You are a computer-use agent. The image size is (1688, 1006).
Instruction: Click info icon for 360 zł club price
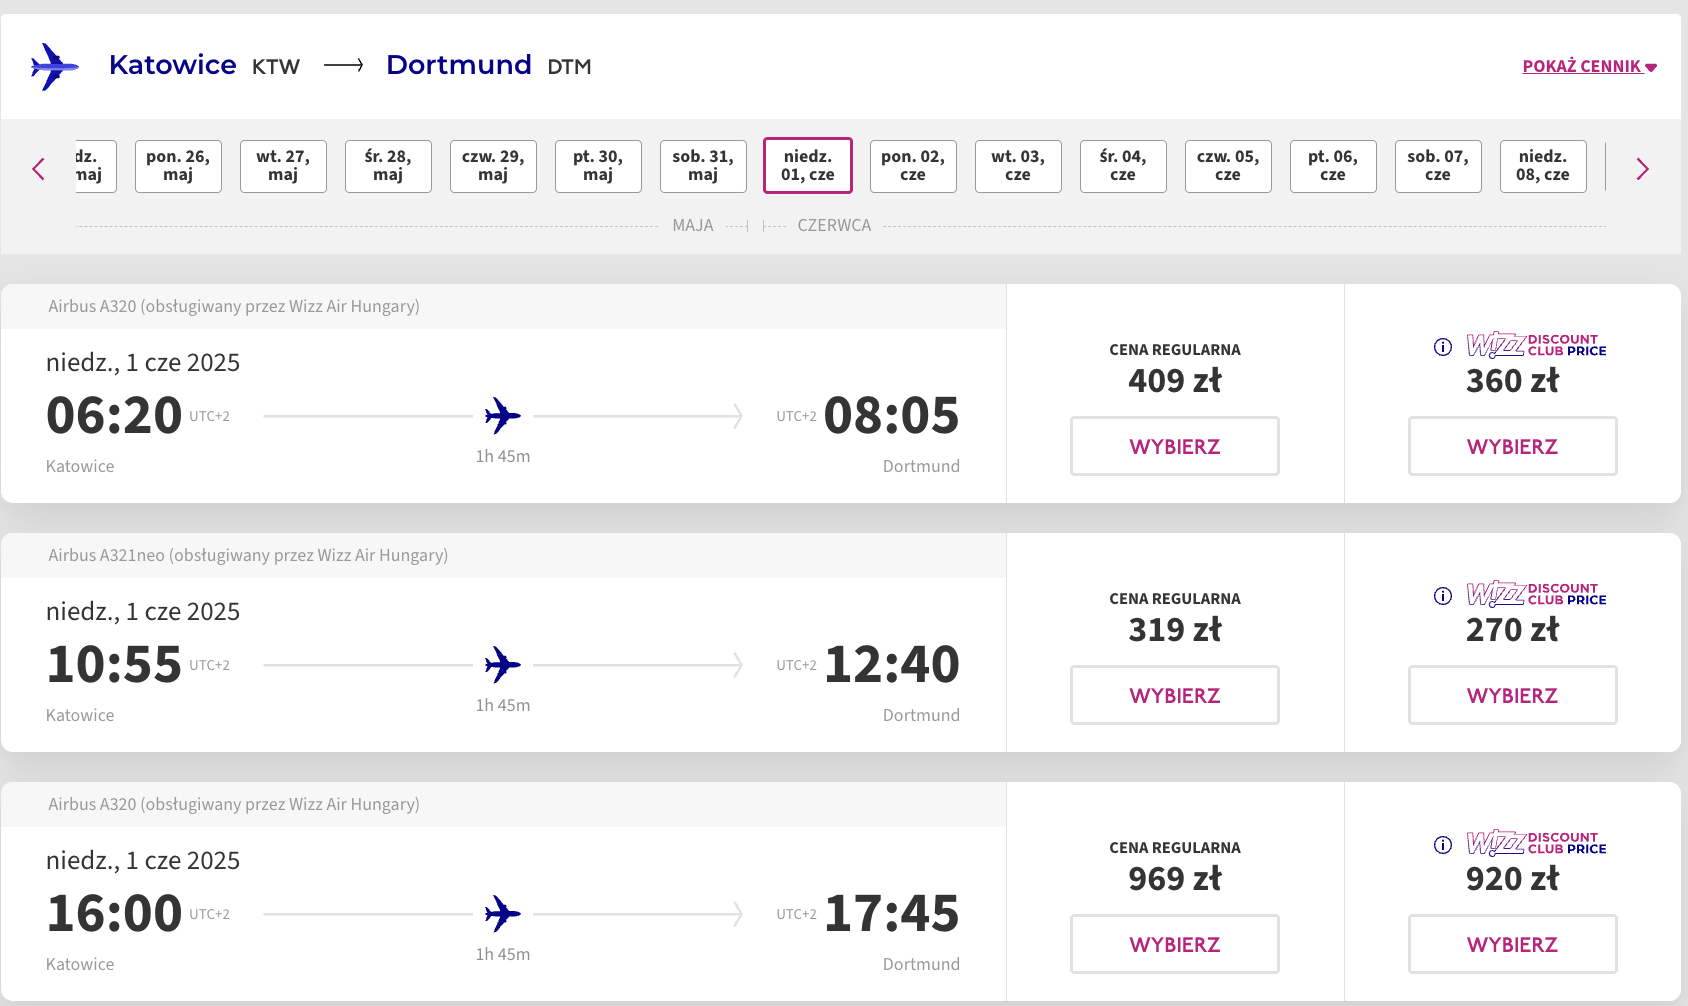click(x=1443, y=347)
